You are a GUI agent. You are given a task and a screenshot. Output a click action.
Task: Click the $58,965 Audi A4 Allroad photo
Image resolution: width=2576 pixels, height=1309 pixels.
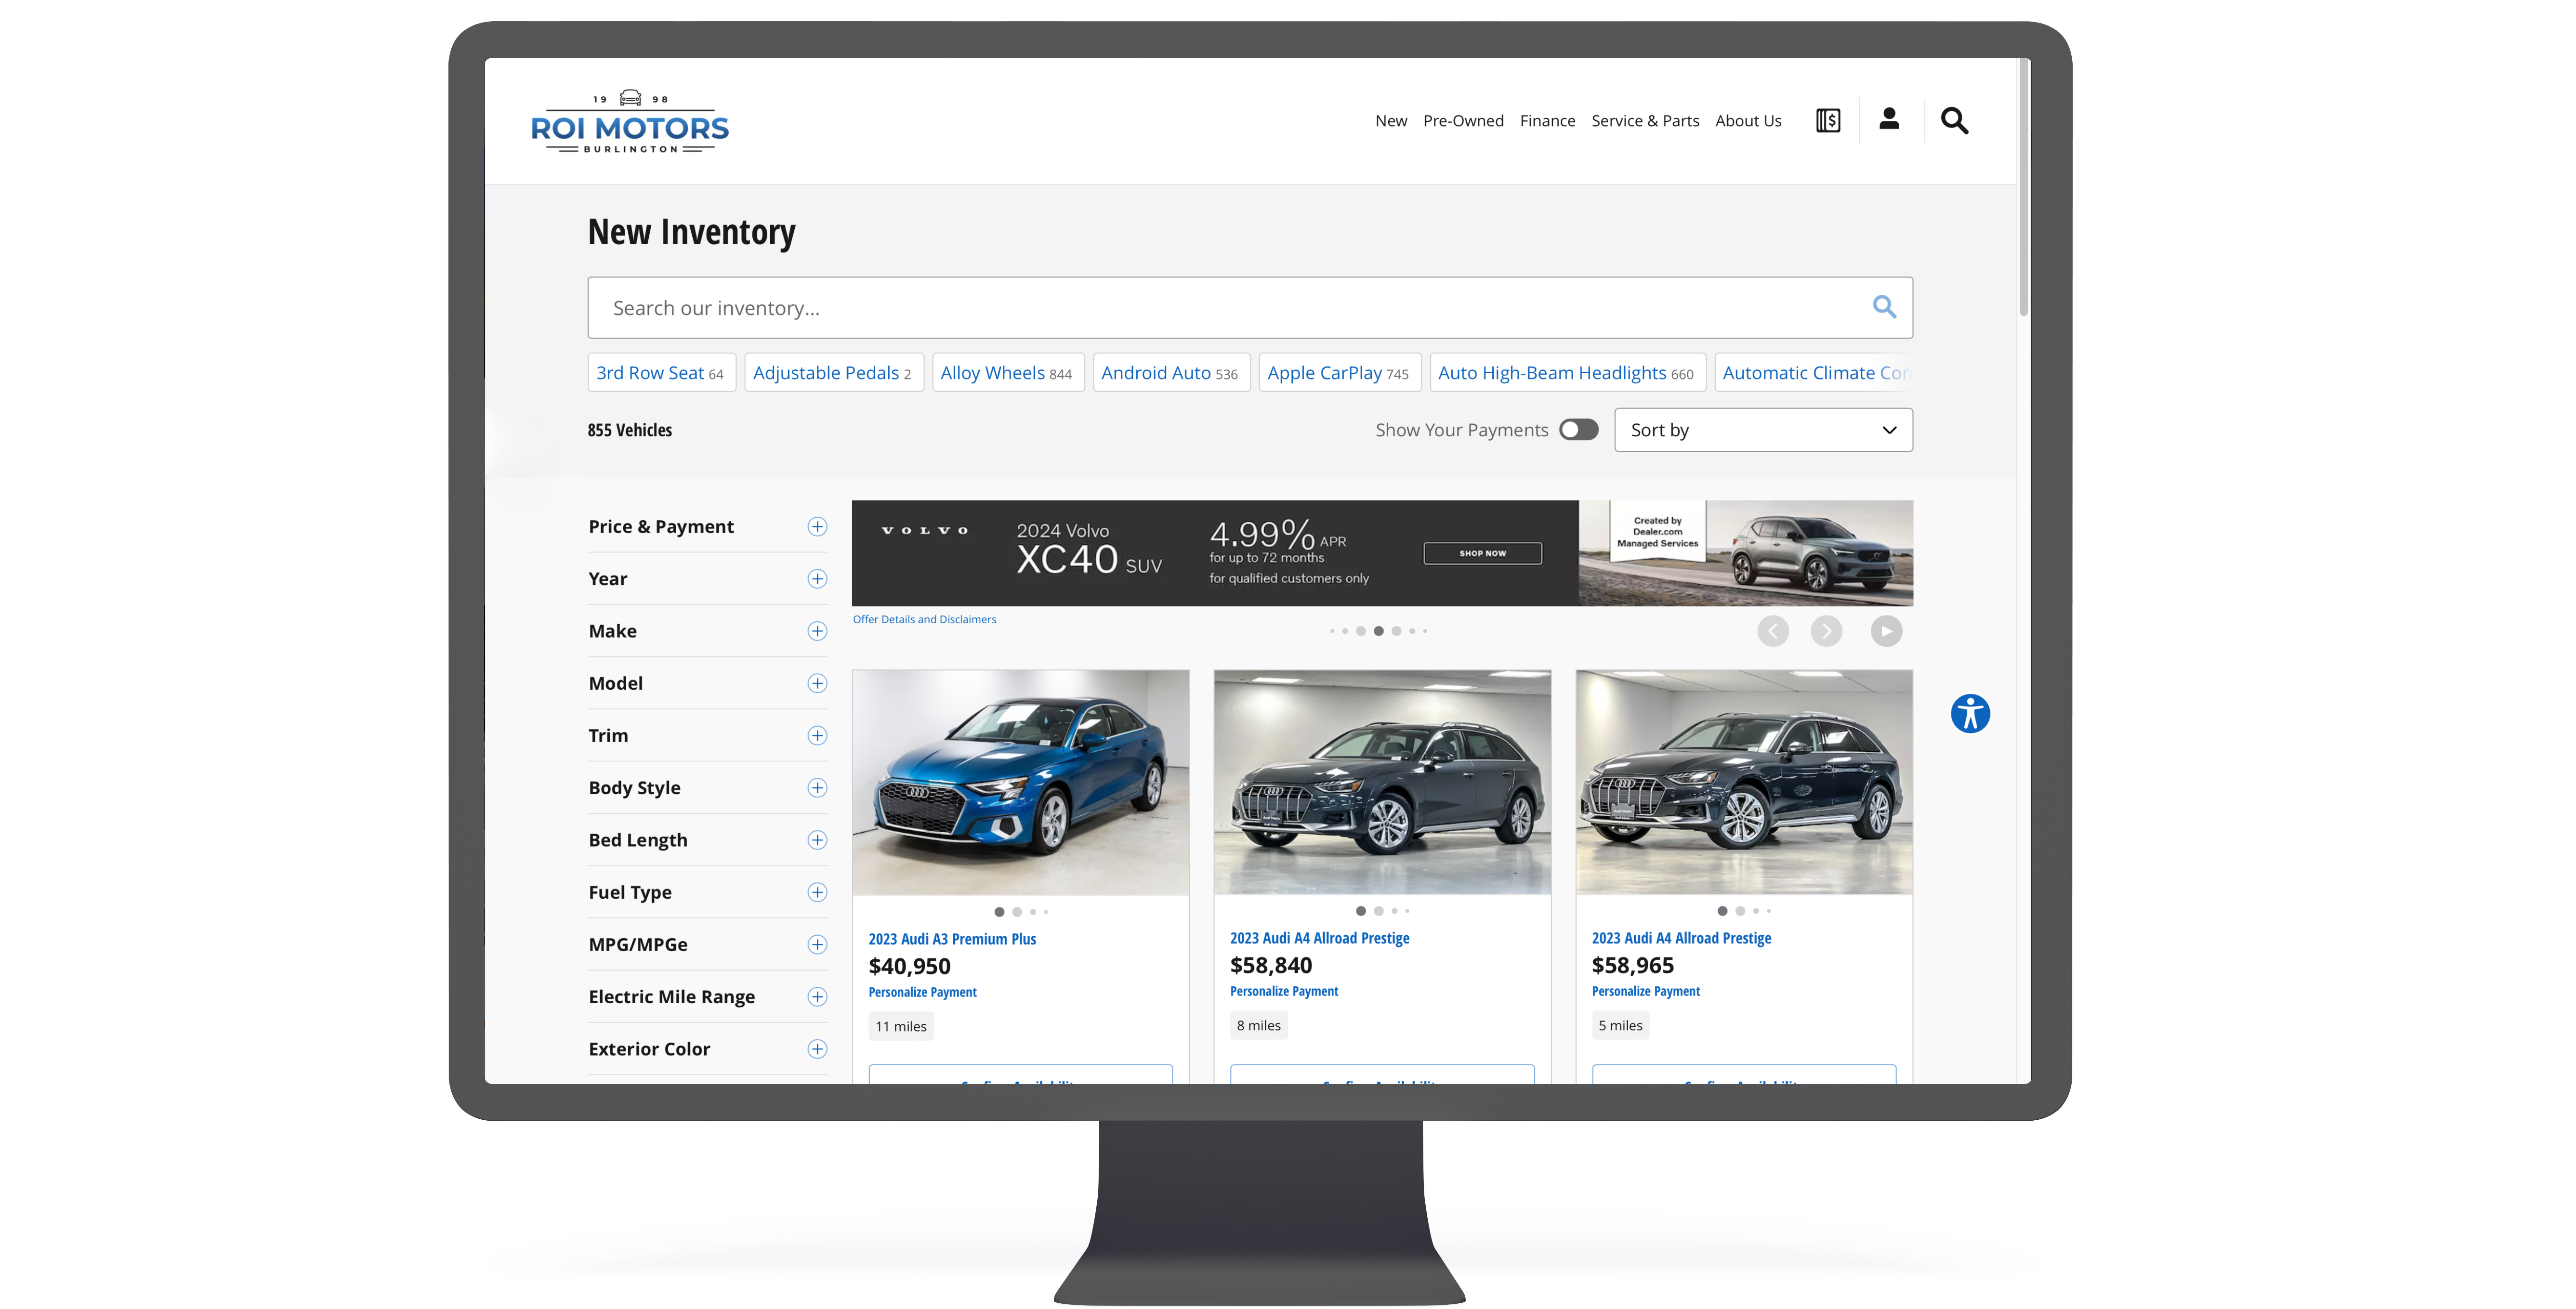point(1744,782)
